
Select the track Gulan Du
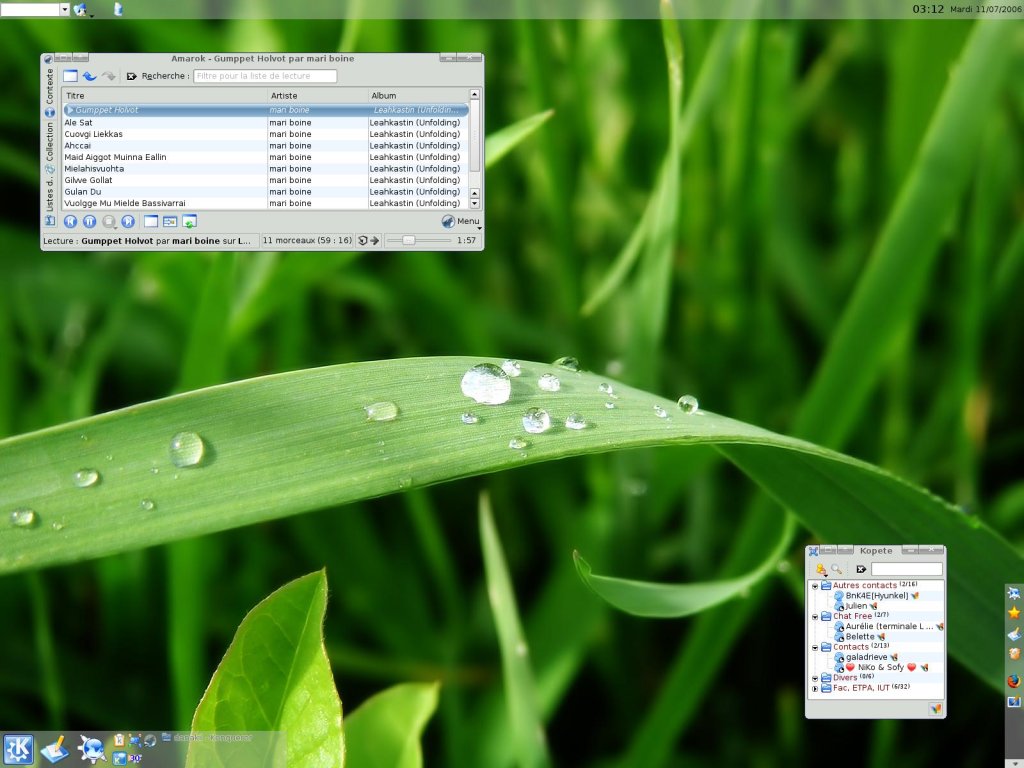coord(266,191)
